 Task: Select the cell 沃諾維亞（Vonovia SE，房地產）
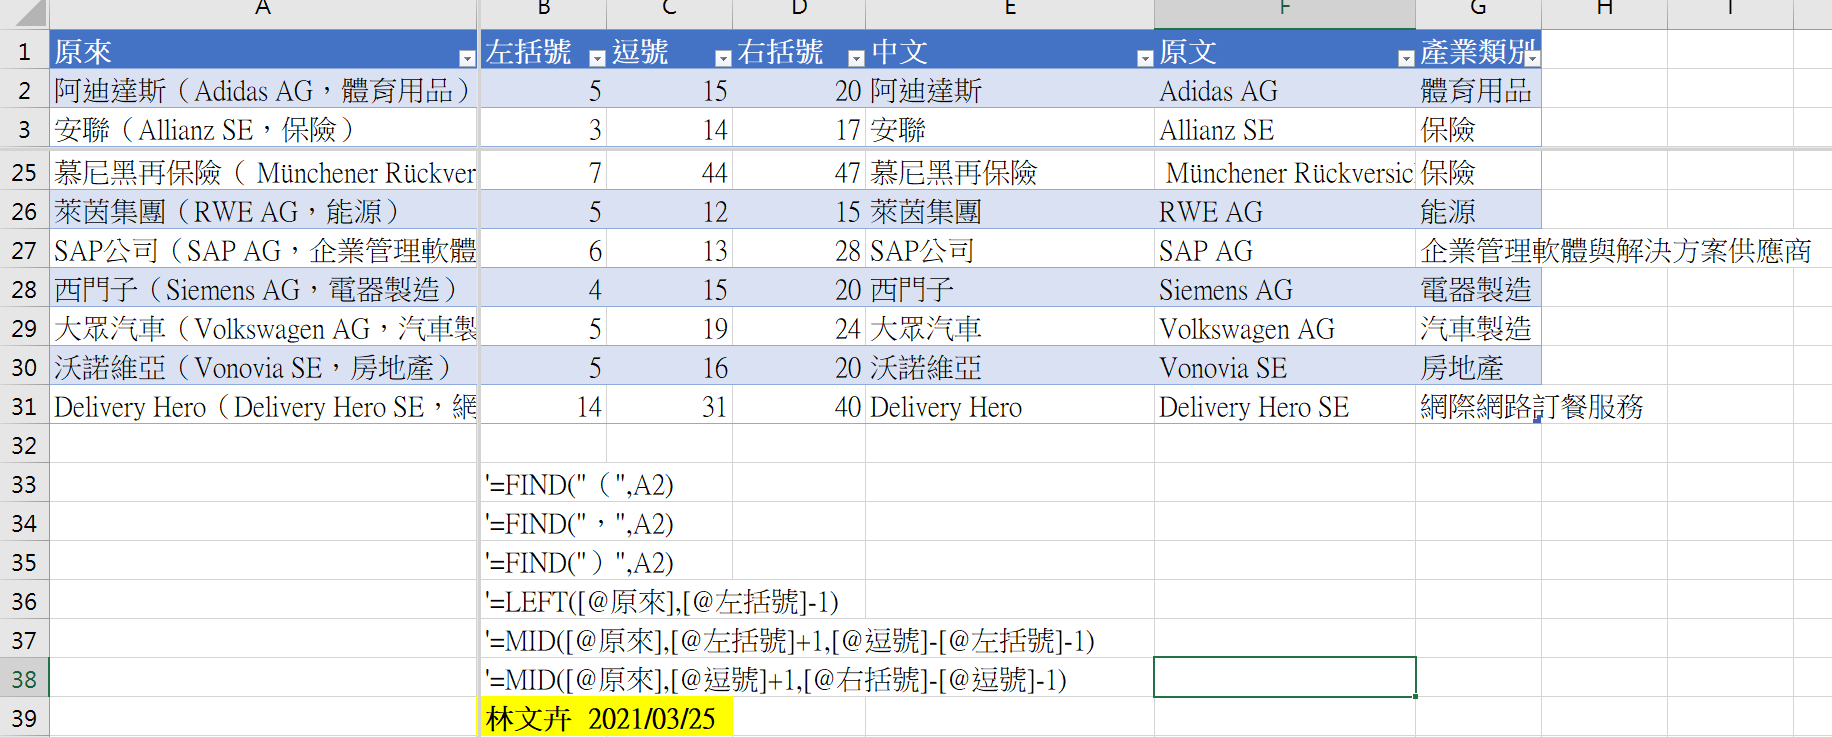click(263, 367)
